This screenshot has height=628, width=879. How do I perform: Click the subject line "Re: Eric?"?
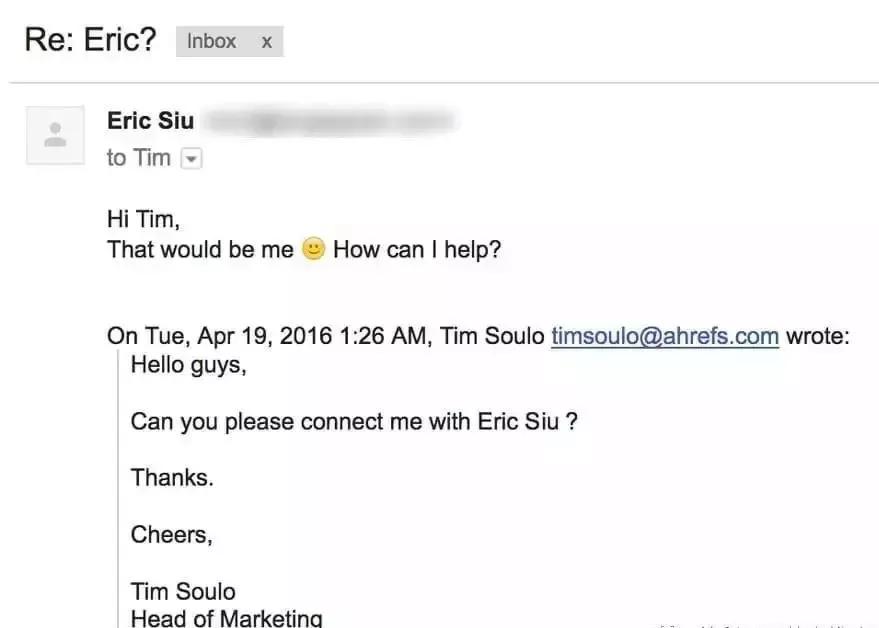(x=89, y=42)
